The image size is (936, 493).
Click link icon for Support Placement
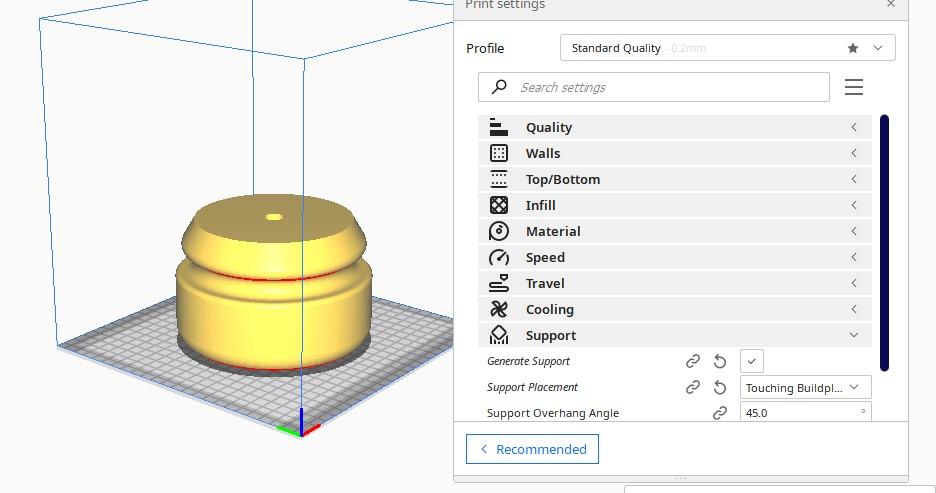[x=692, y=387]
